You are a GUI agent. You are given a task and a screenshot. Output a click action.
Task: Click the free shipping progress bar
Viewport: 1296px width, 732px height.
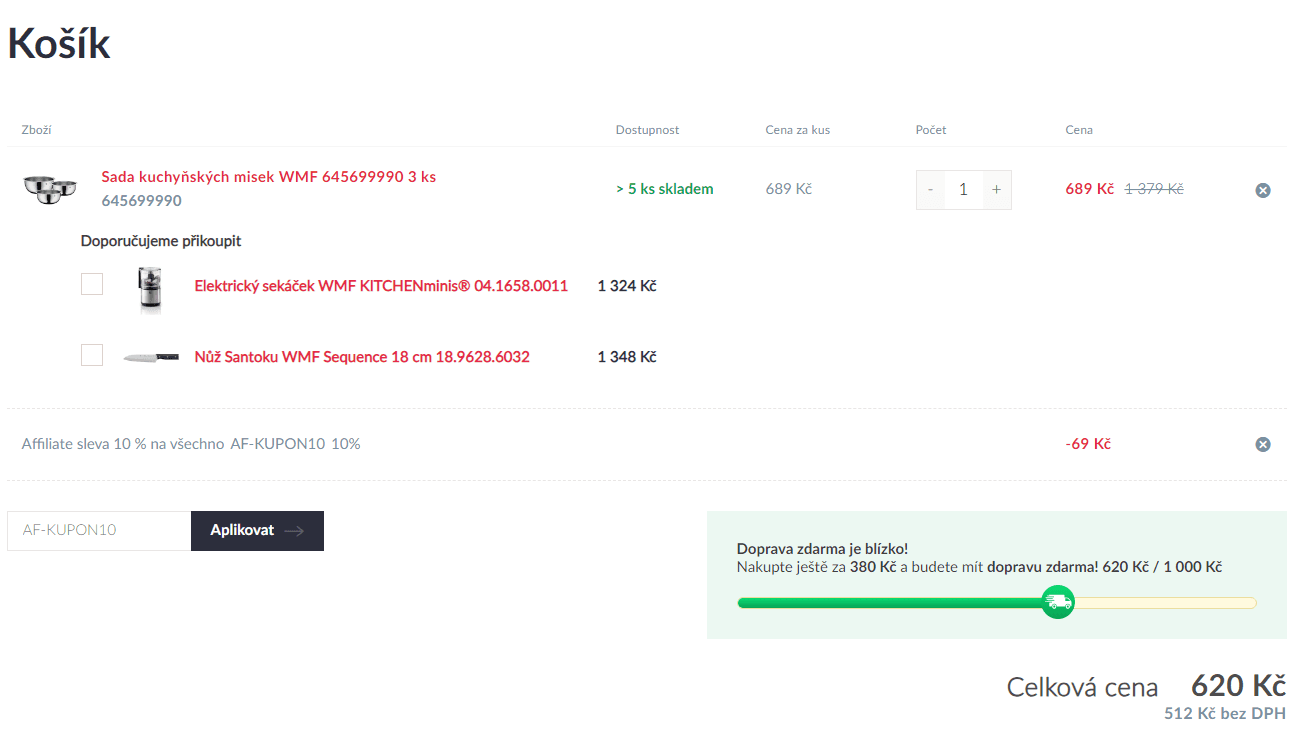click(996, 603)
